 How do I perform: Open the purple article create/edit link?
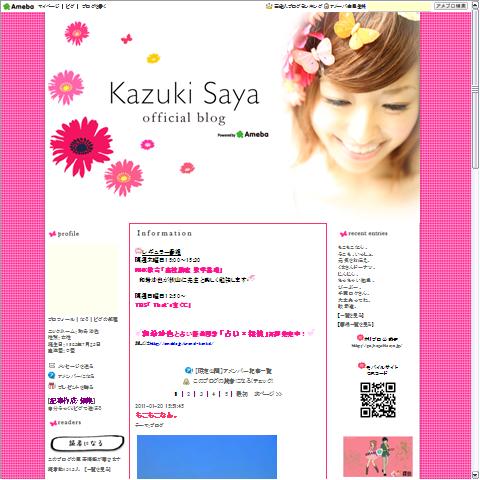coord(72,400)
